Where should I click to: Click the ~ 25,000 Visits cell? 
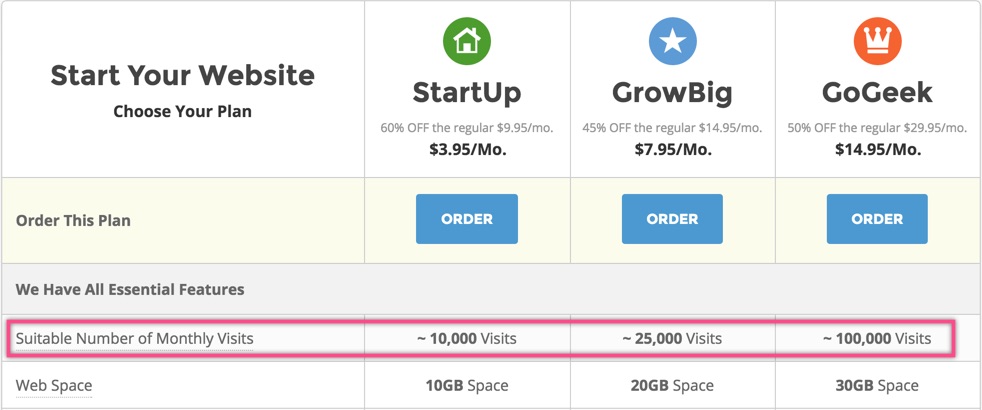[672, 339]
